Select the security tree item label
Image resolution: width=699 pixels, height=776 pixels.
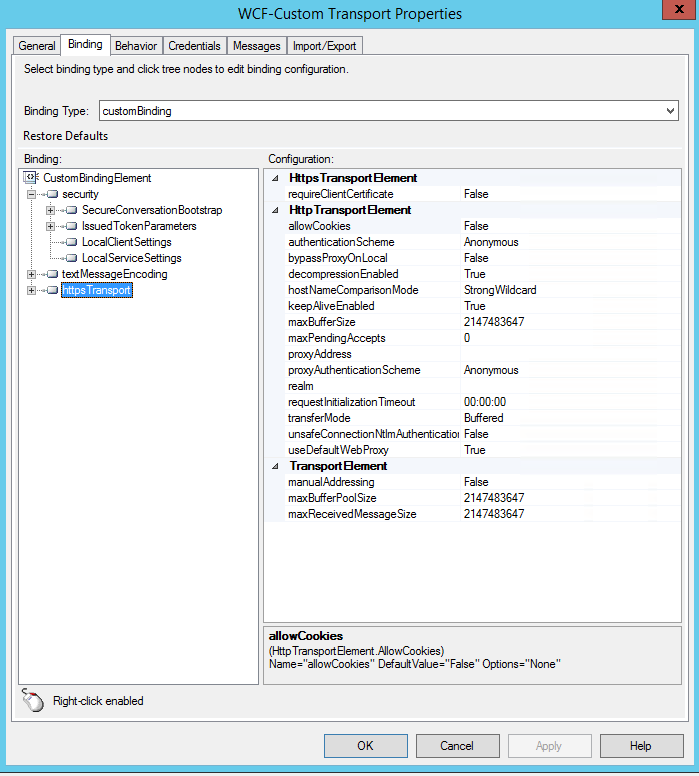click(x=80, y=194)
